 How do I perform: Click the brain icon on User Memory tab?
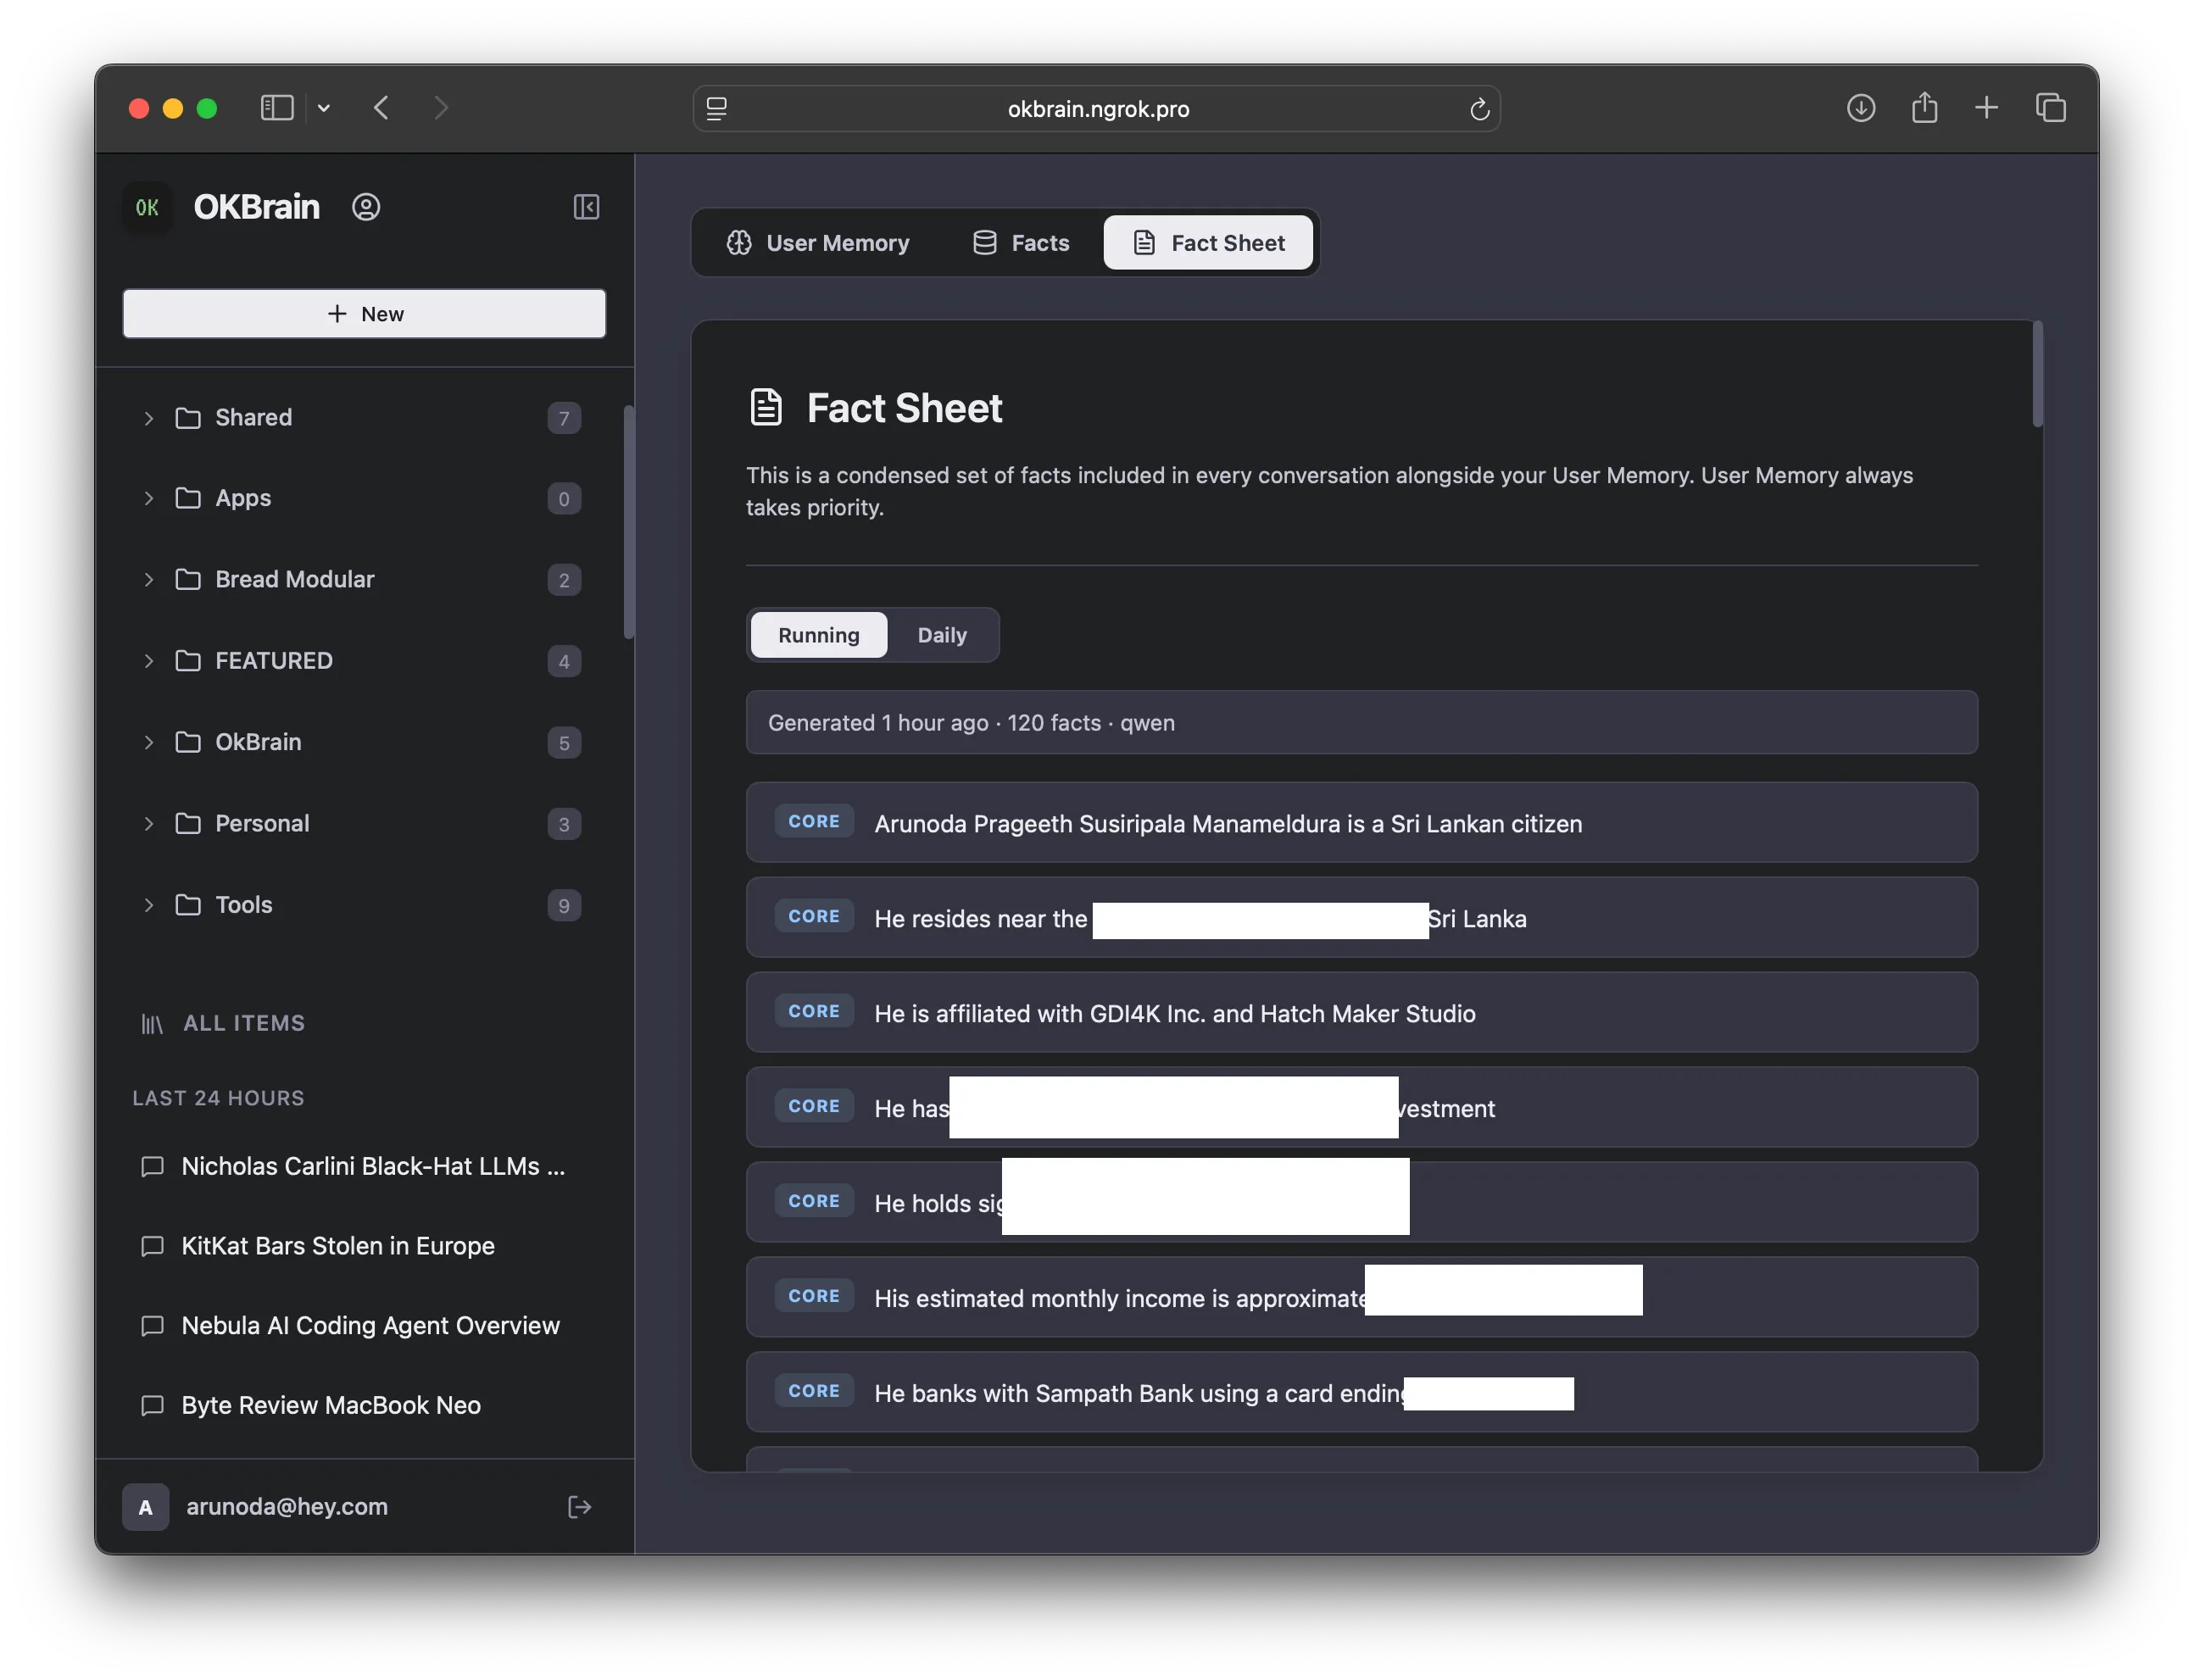point(739,242)
